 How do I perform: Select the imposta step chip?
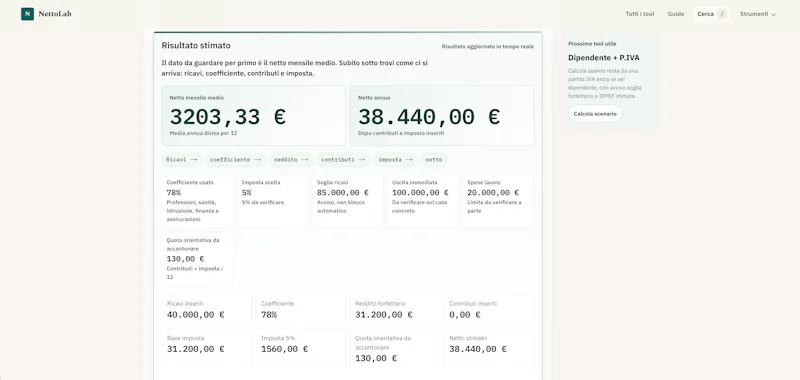[395, 160]
